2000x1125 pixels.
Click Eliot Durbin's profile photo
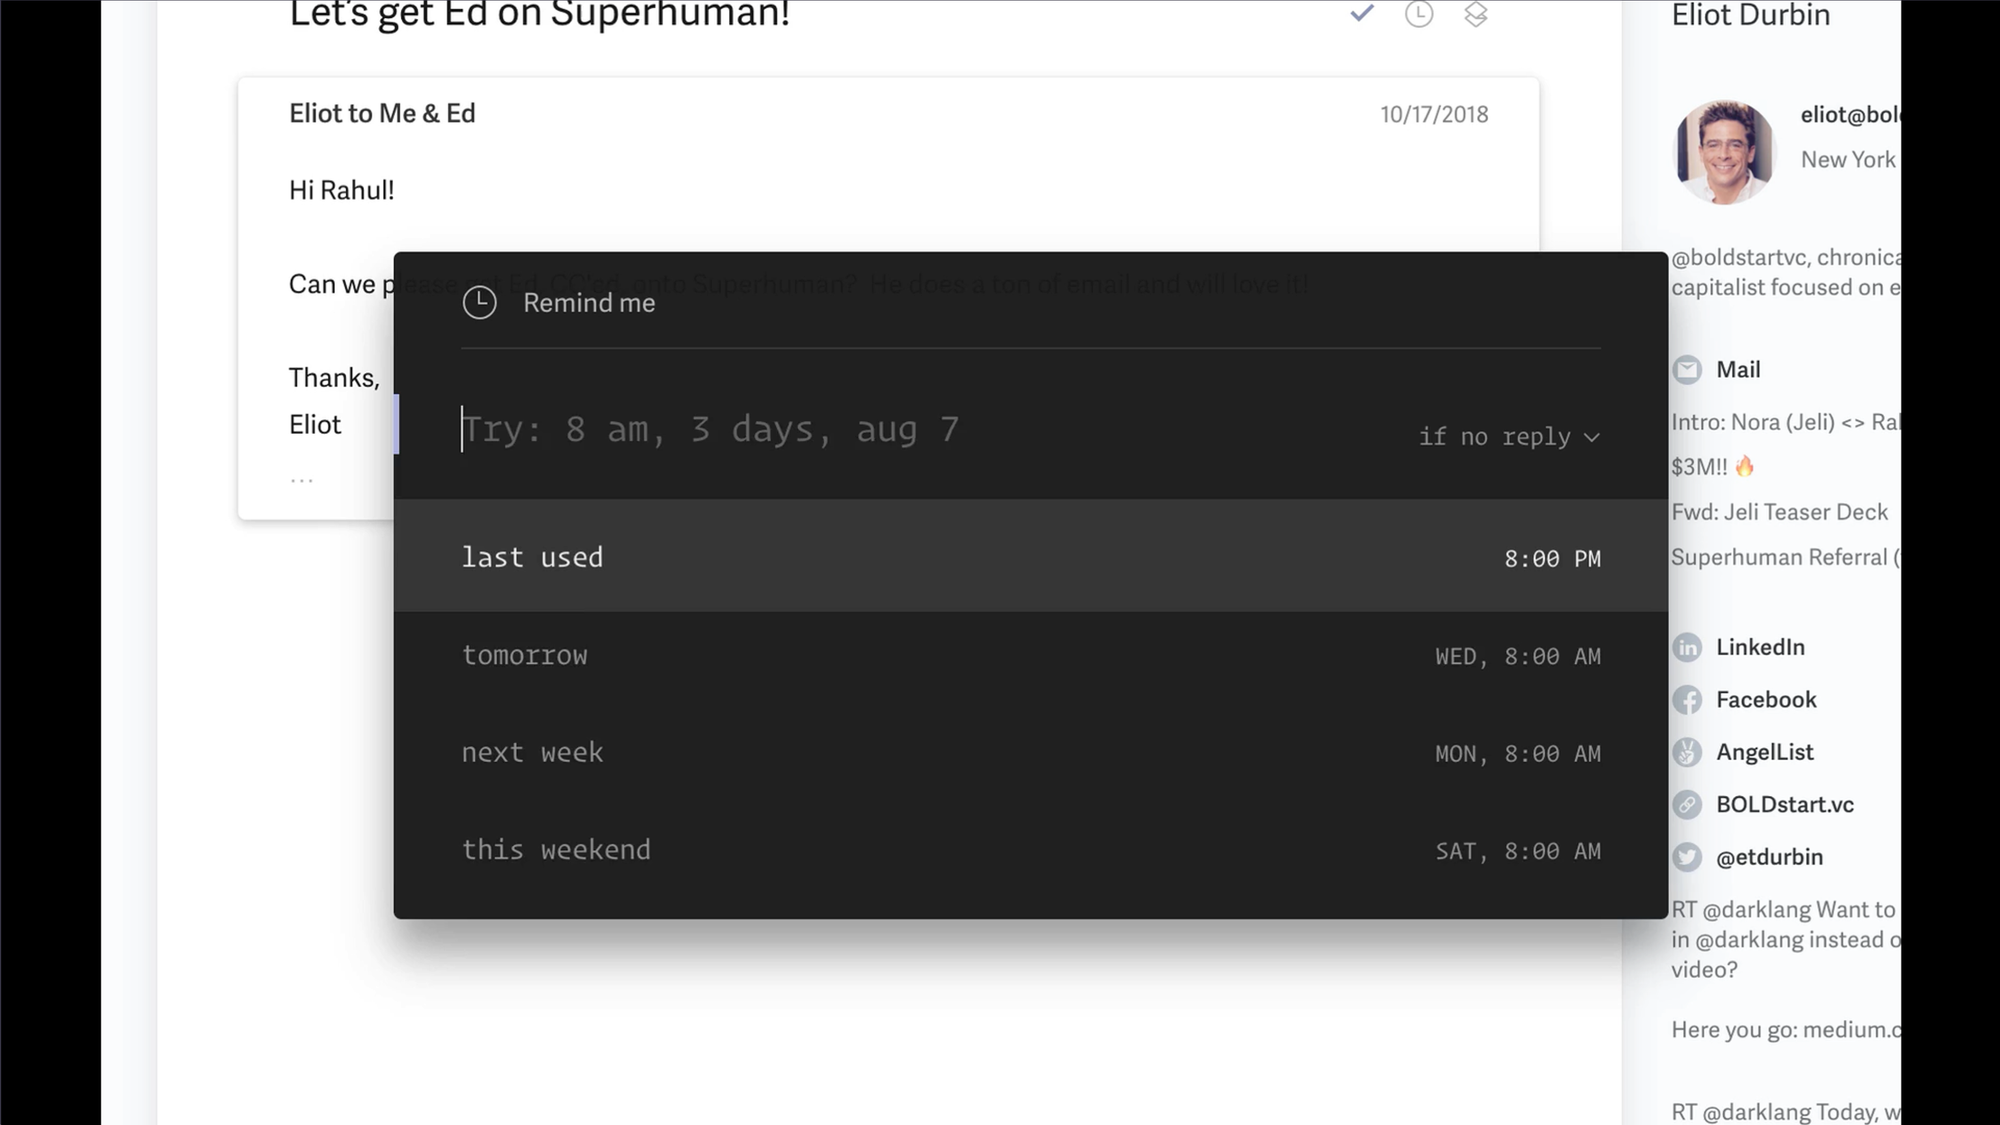pyautogui.click(x=1723, y=152)
